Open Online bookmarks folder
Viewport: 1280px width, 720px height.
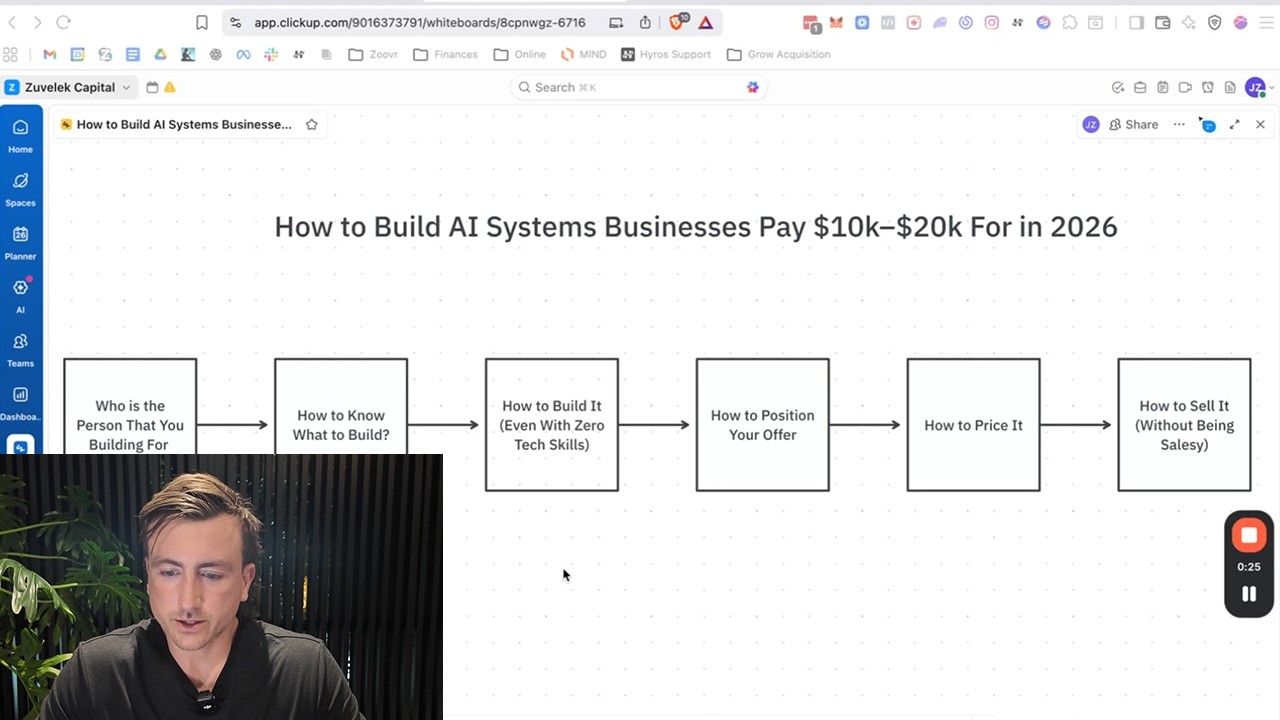520,54
